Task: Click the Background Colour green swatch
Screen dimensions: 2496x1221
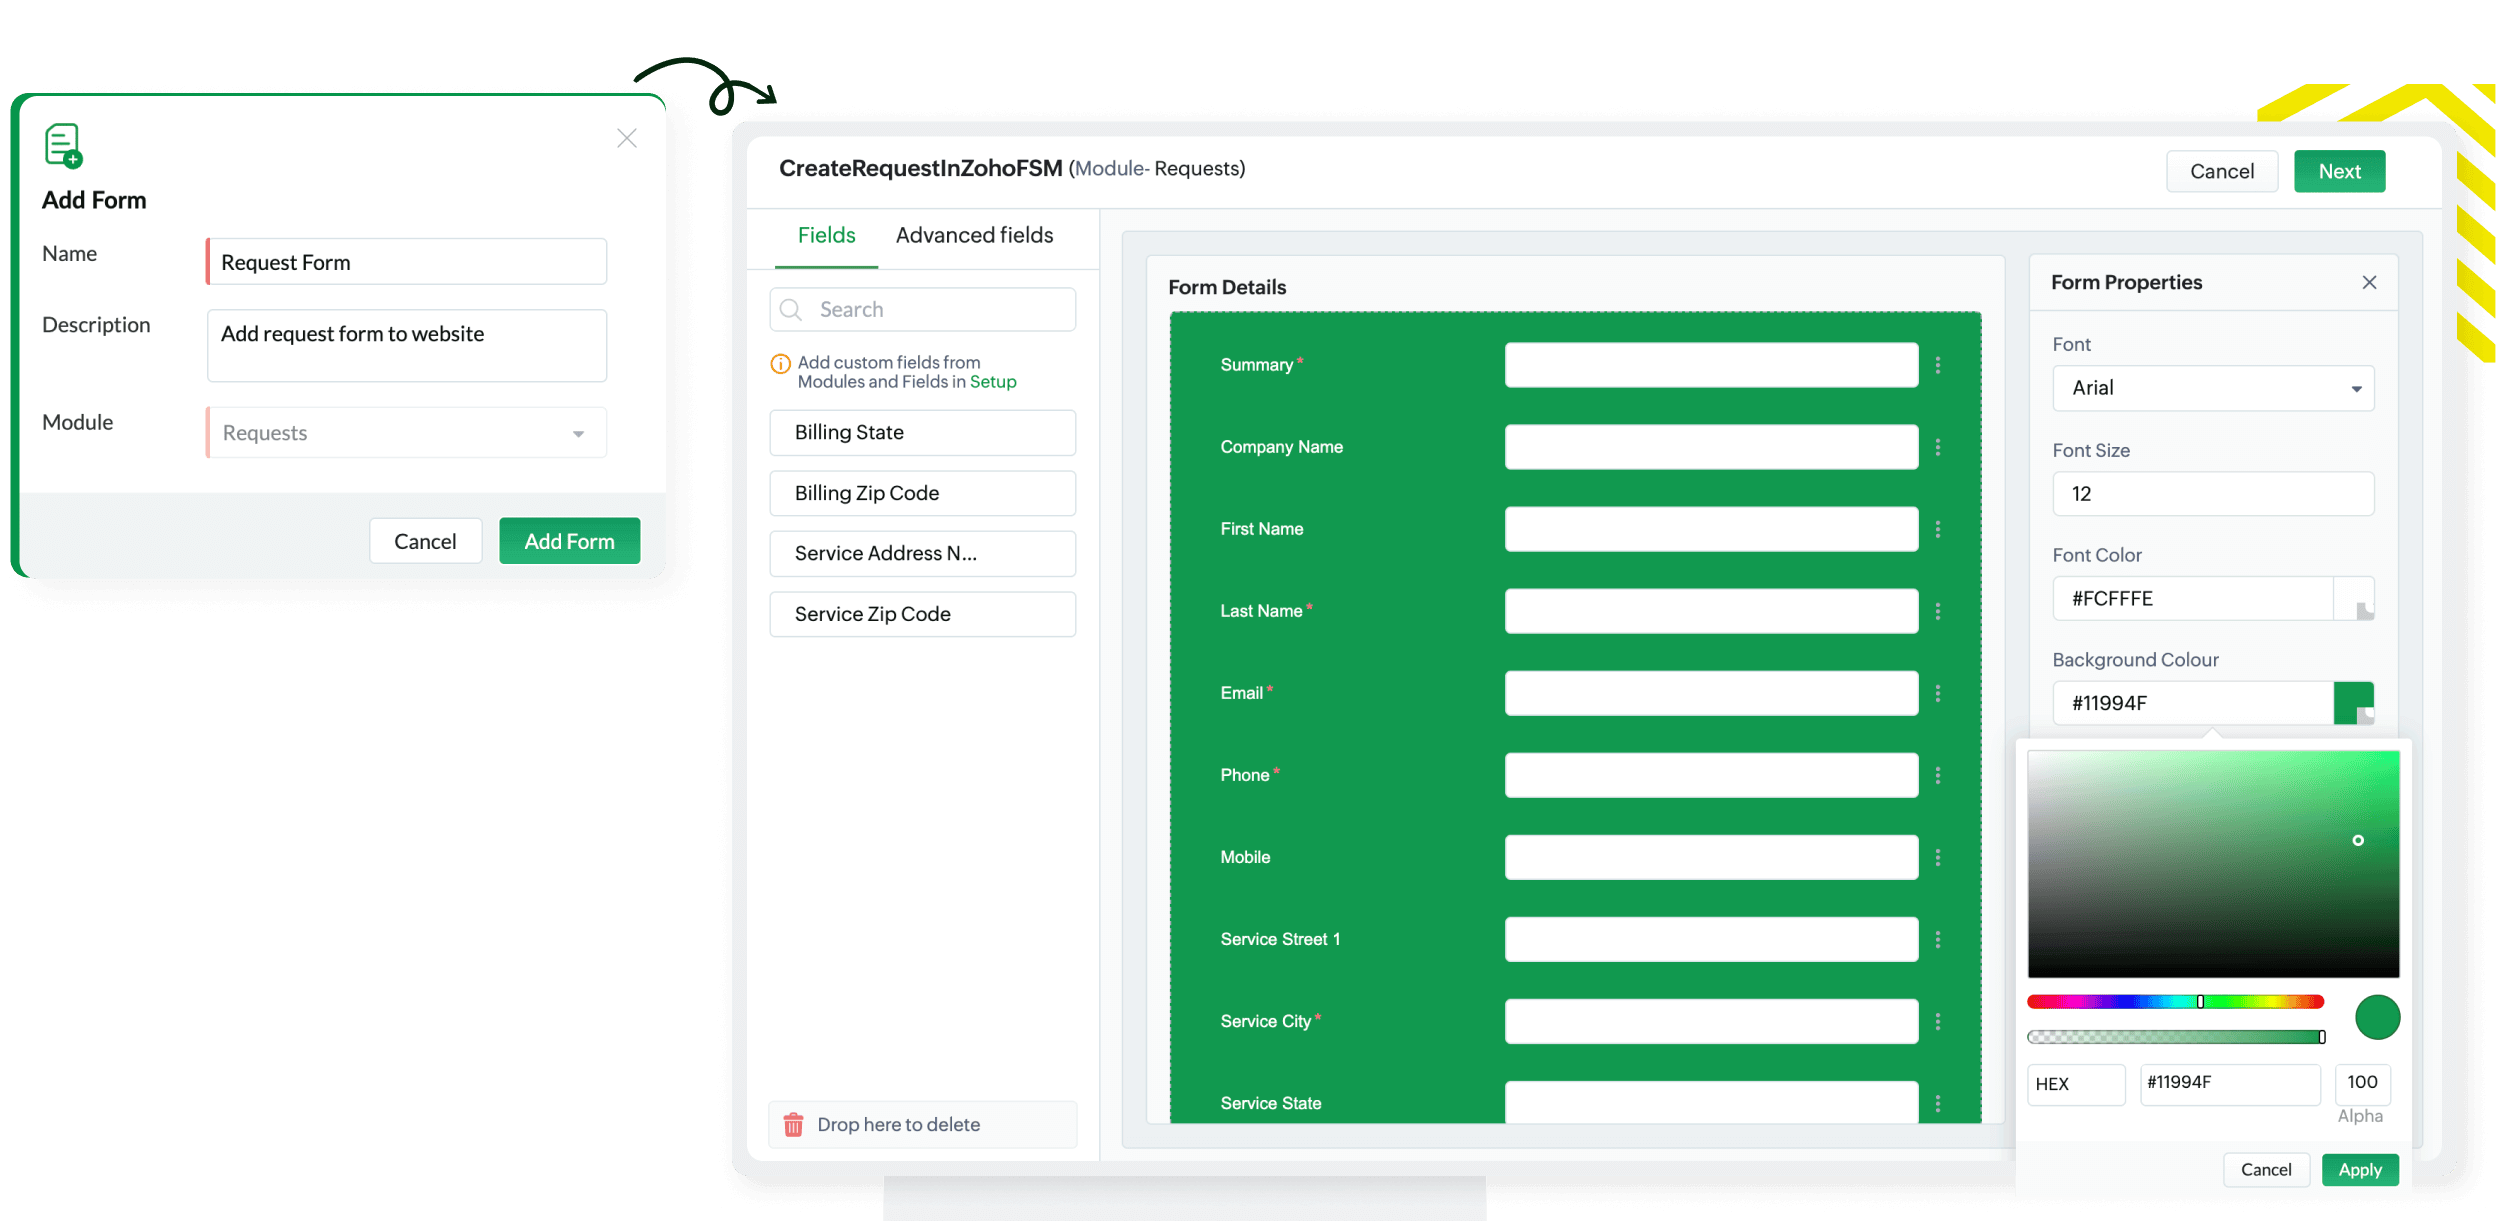Action: coord(2352,702)
